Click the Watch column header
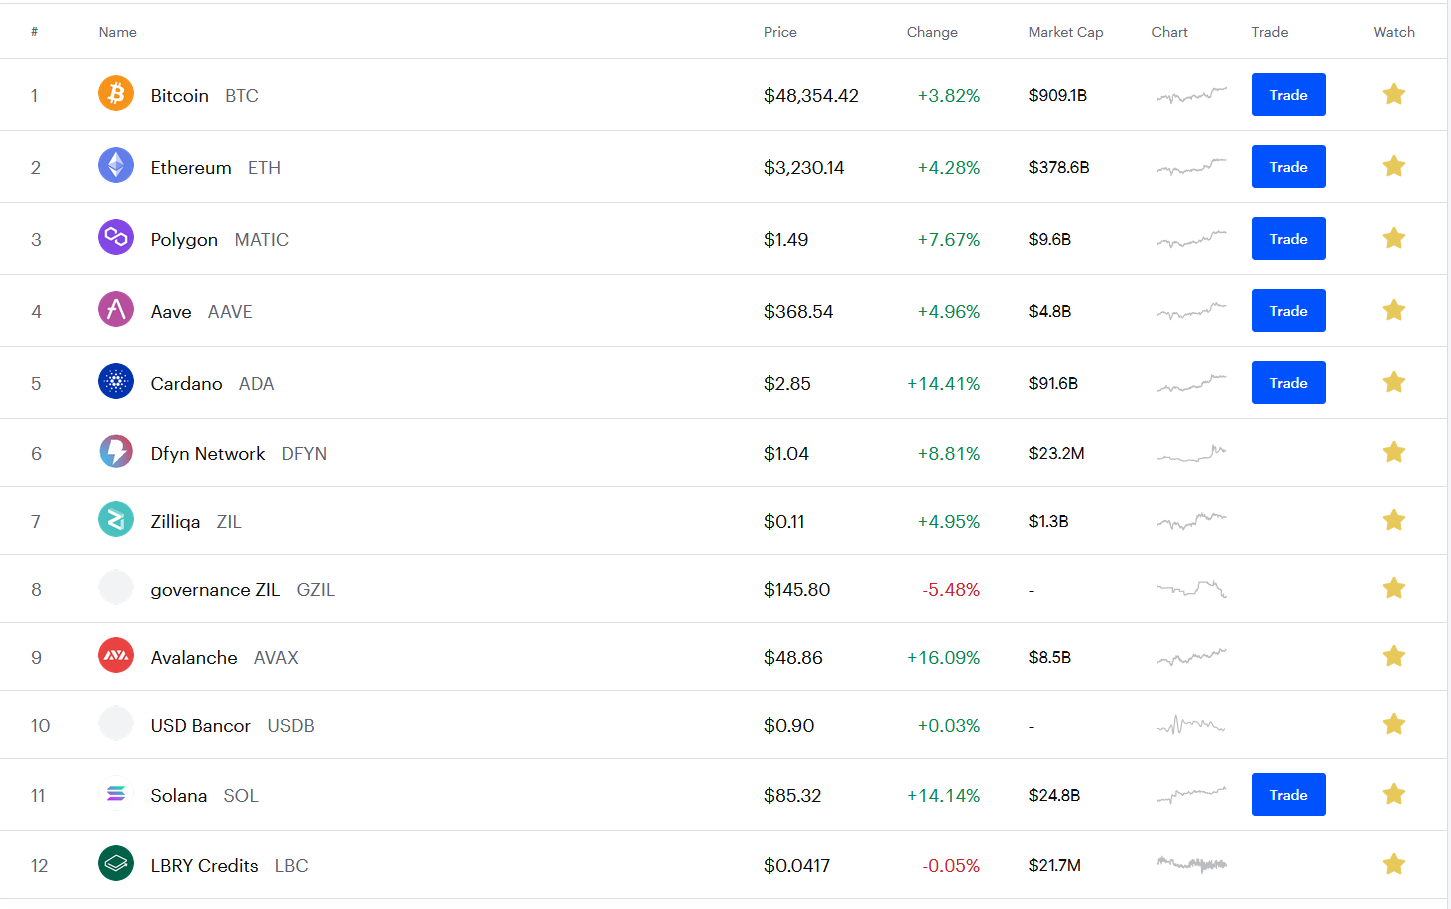1451x909 pixels. [x=1394, y=32]
